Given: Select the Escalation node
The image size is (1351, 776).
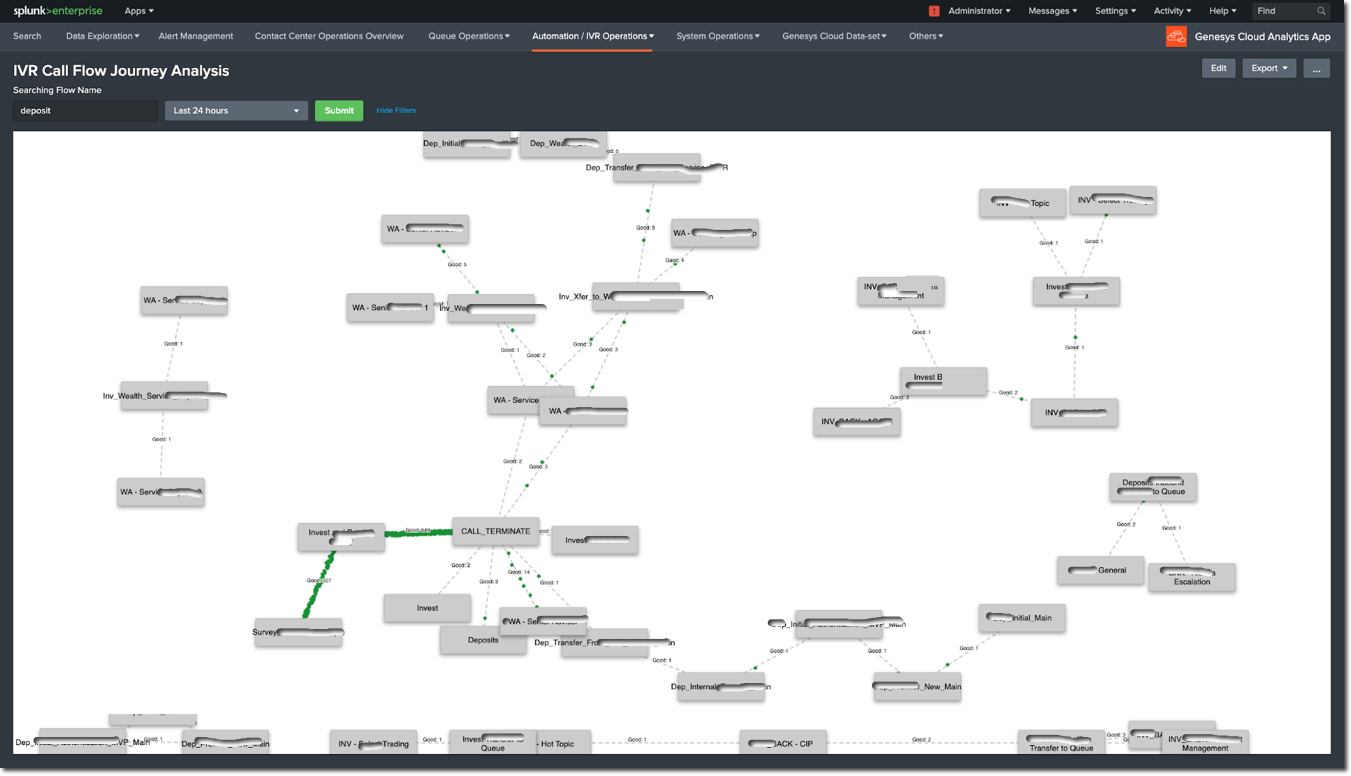Looking at the screenshot, I should [x=1191, y=577].
